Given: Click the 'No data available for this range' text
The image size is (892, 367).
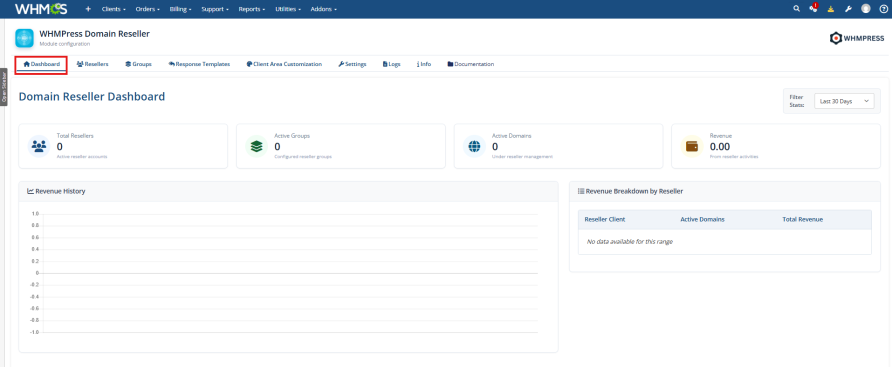Looking at the screenshot, I should (x=630, y=242).
